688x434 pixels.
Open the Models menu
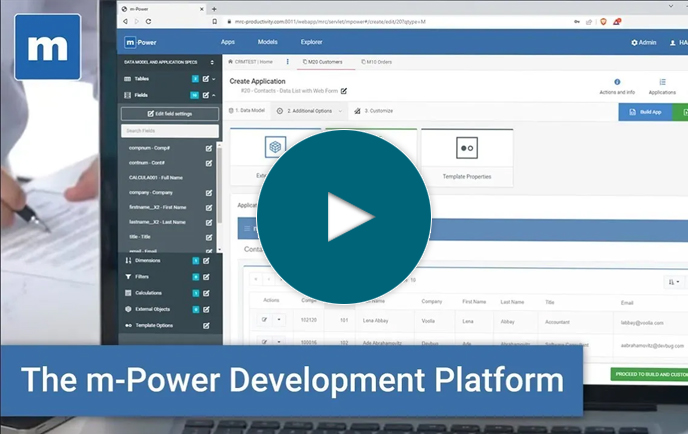[x=267, y=42]
